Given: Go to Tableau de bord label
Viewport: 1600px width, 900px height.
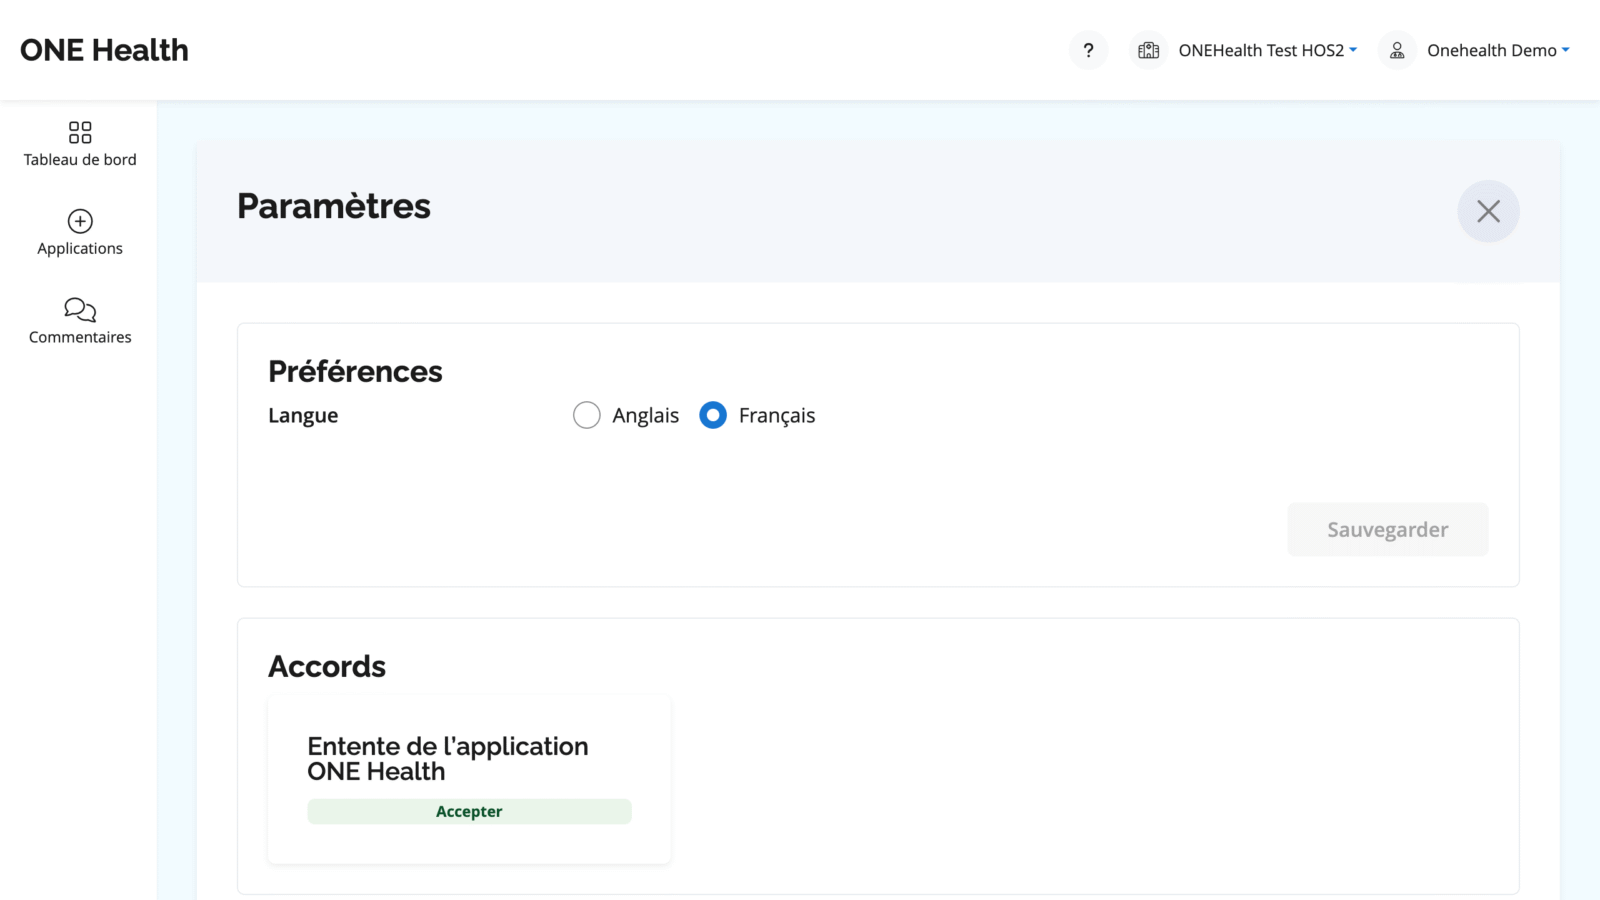Looking at the screenshot, I should tap(80, 160).
